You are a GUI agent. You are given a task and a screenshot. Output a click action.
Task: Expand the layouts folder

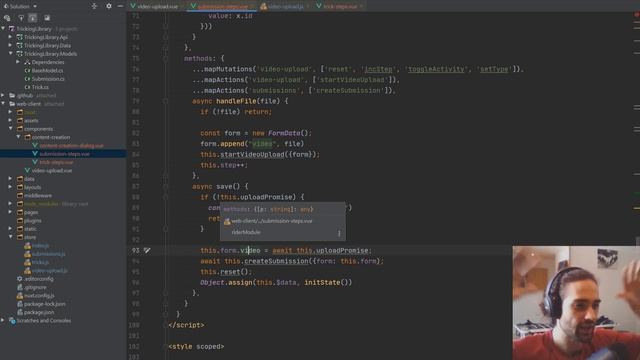pos(11,187)
